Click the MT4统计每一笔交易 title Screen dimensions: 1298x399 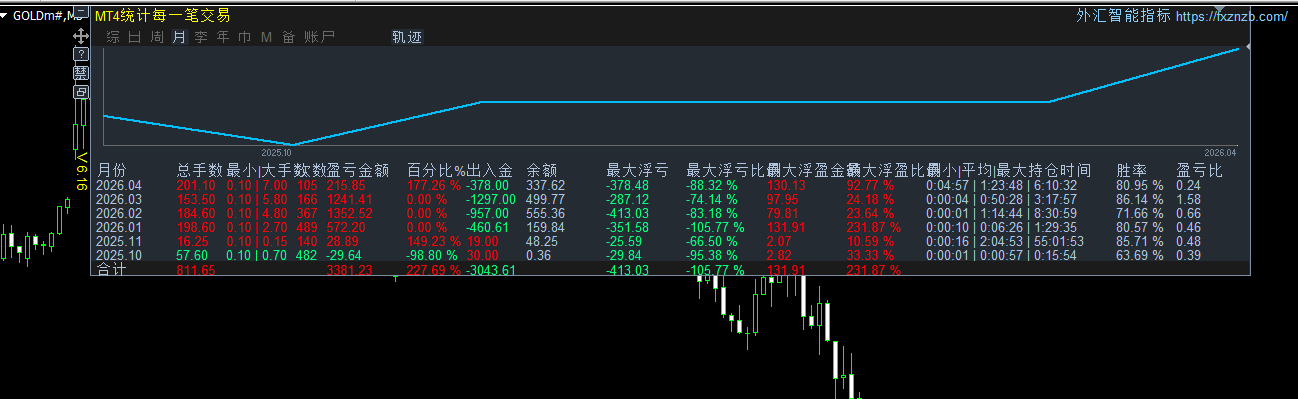tap(162, 15)
